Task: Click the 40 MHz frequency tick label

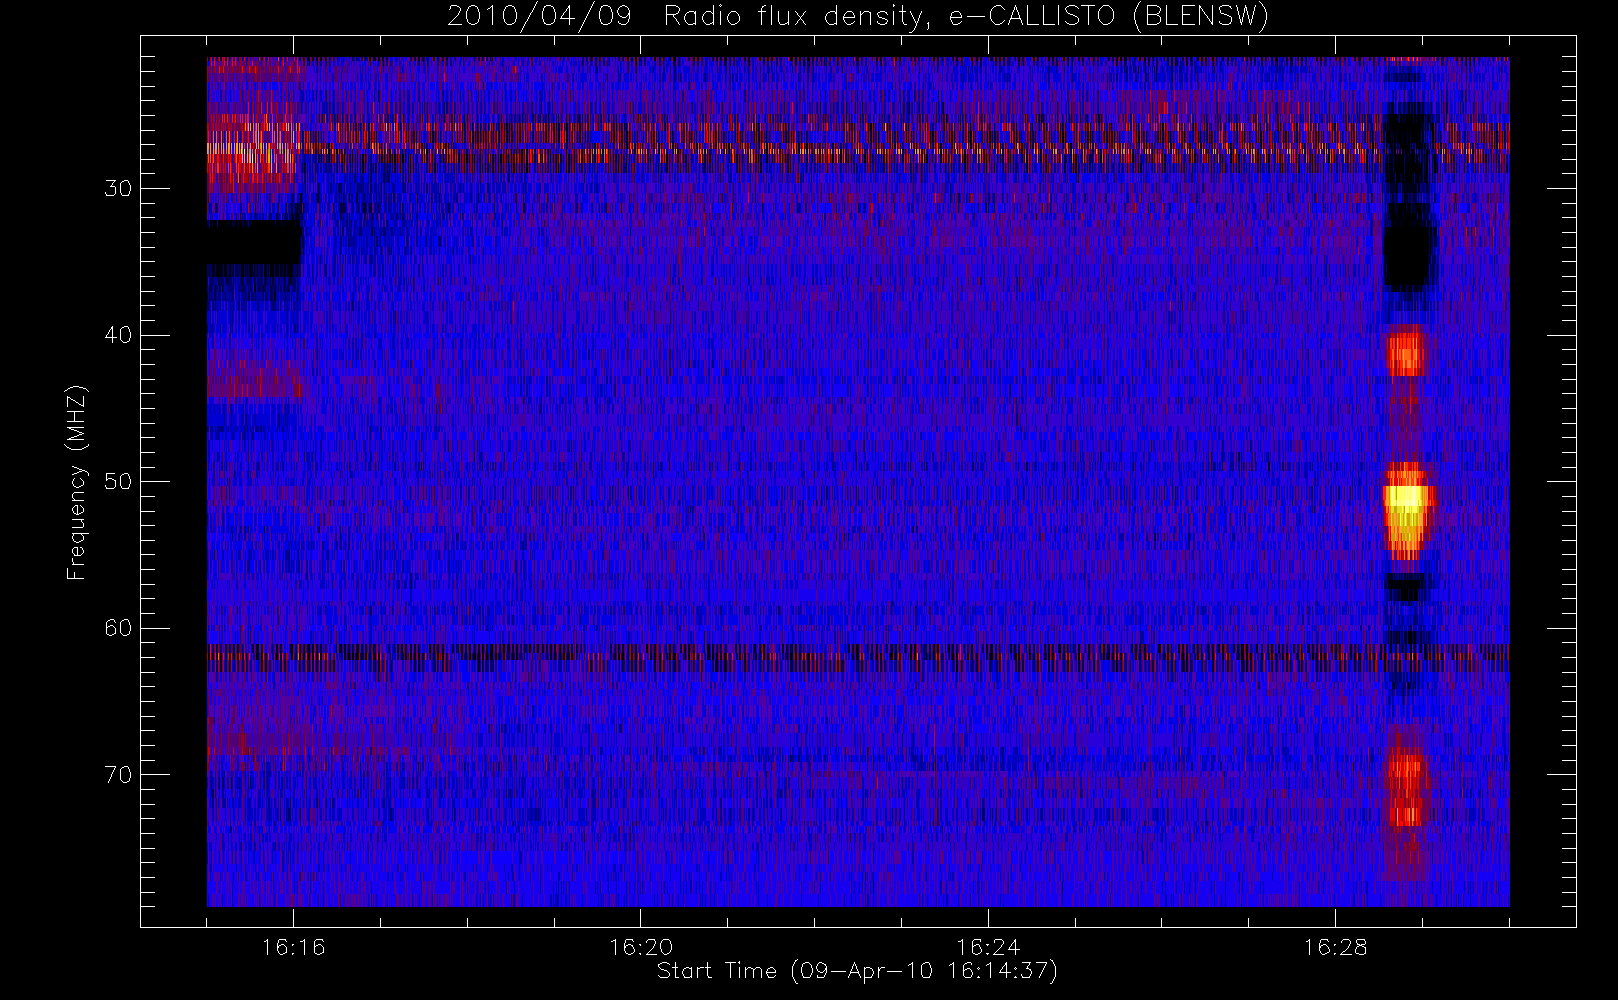Action: tap(118, 335)
